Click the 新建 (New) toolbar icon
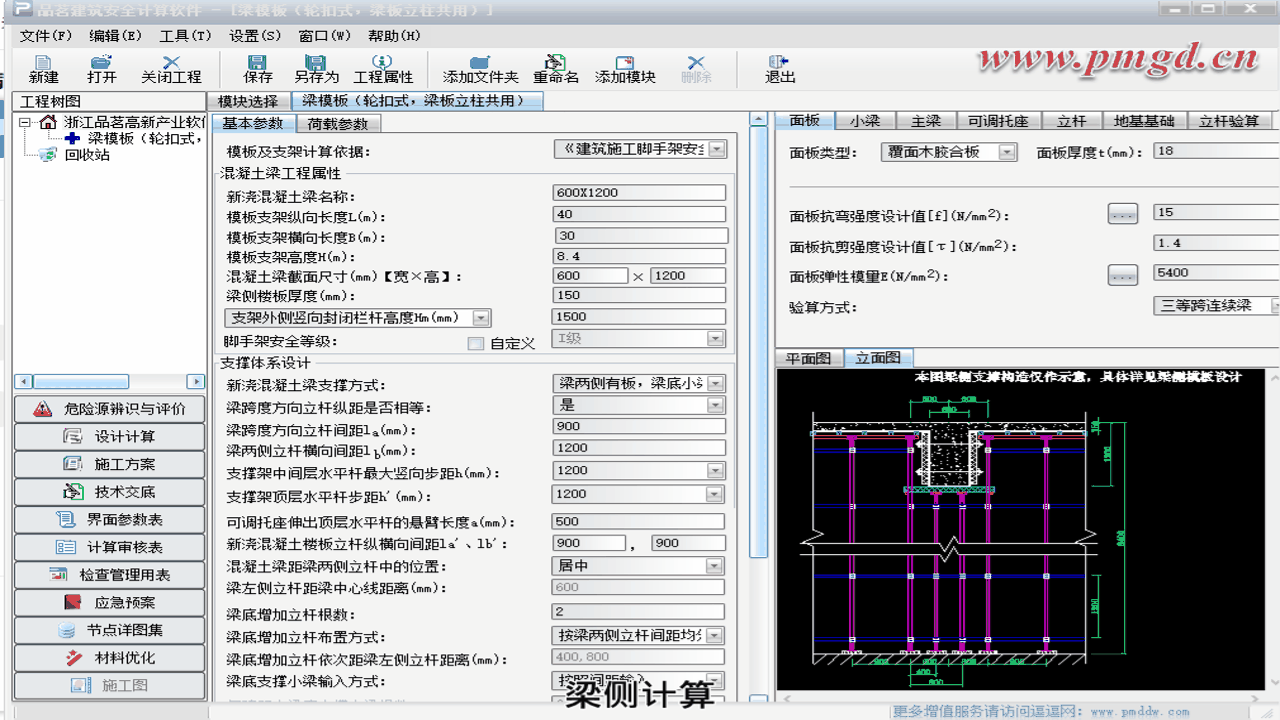Viewport: 1280px width, 720px height. pyautogui.click(x=43, y=69)
